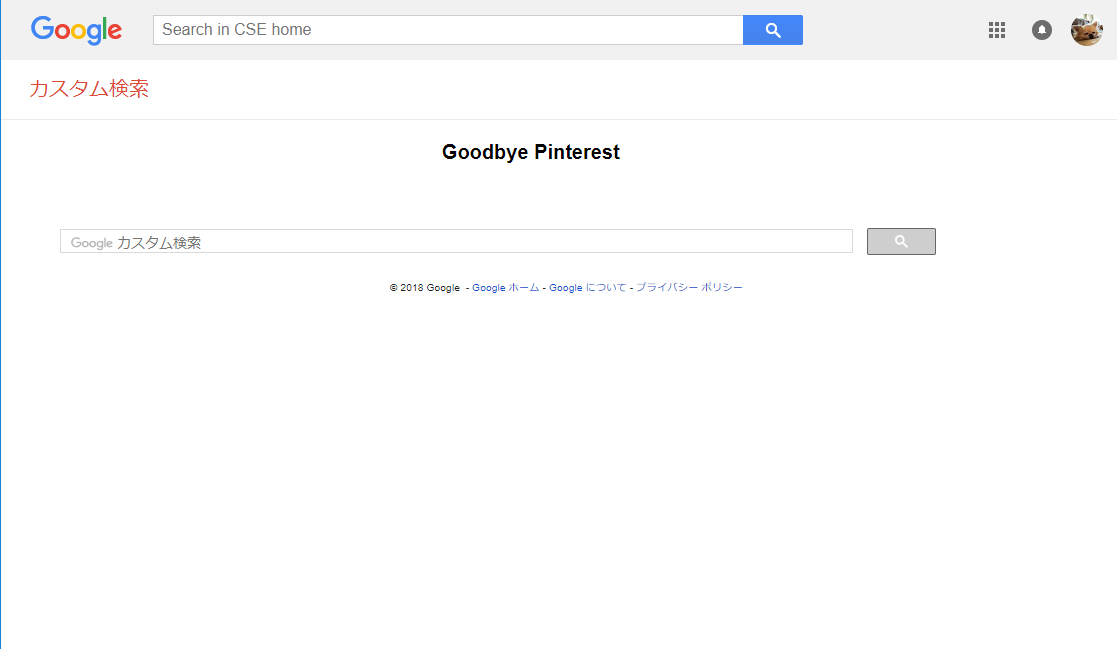1117x649 pixels.
Task: Visit the 'プライバシー ポリシー' footer link
Action: pyautogui.click(x=689, y=288)
